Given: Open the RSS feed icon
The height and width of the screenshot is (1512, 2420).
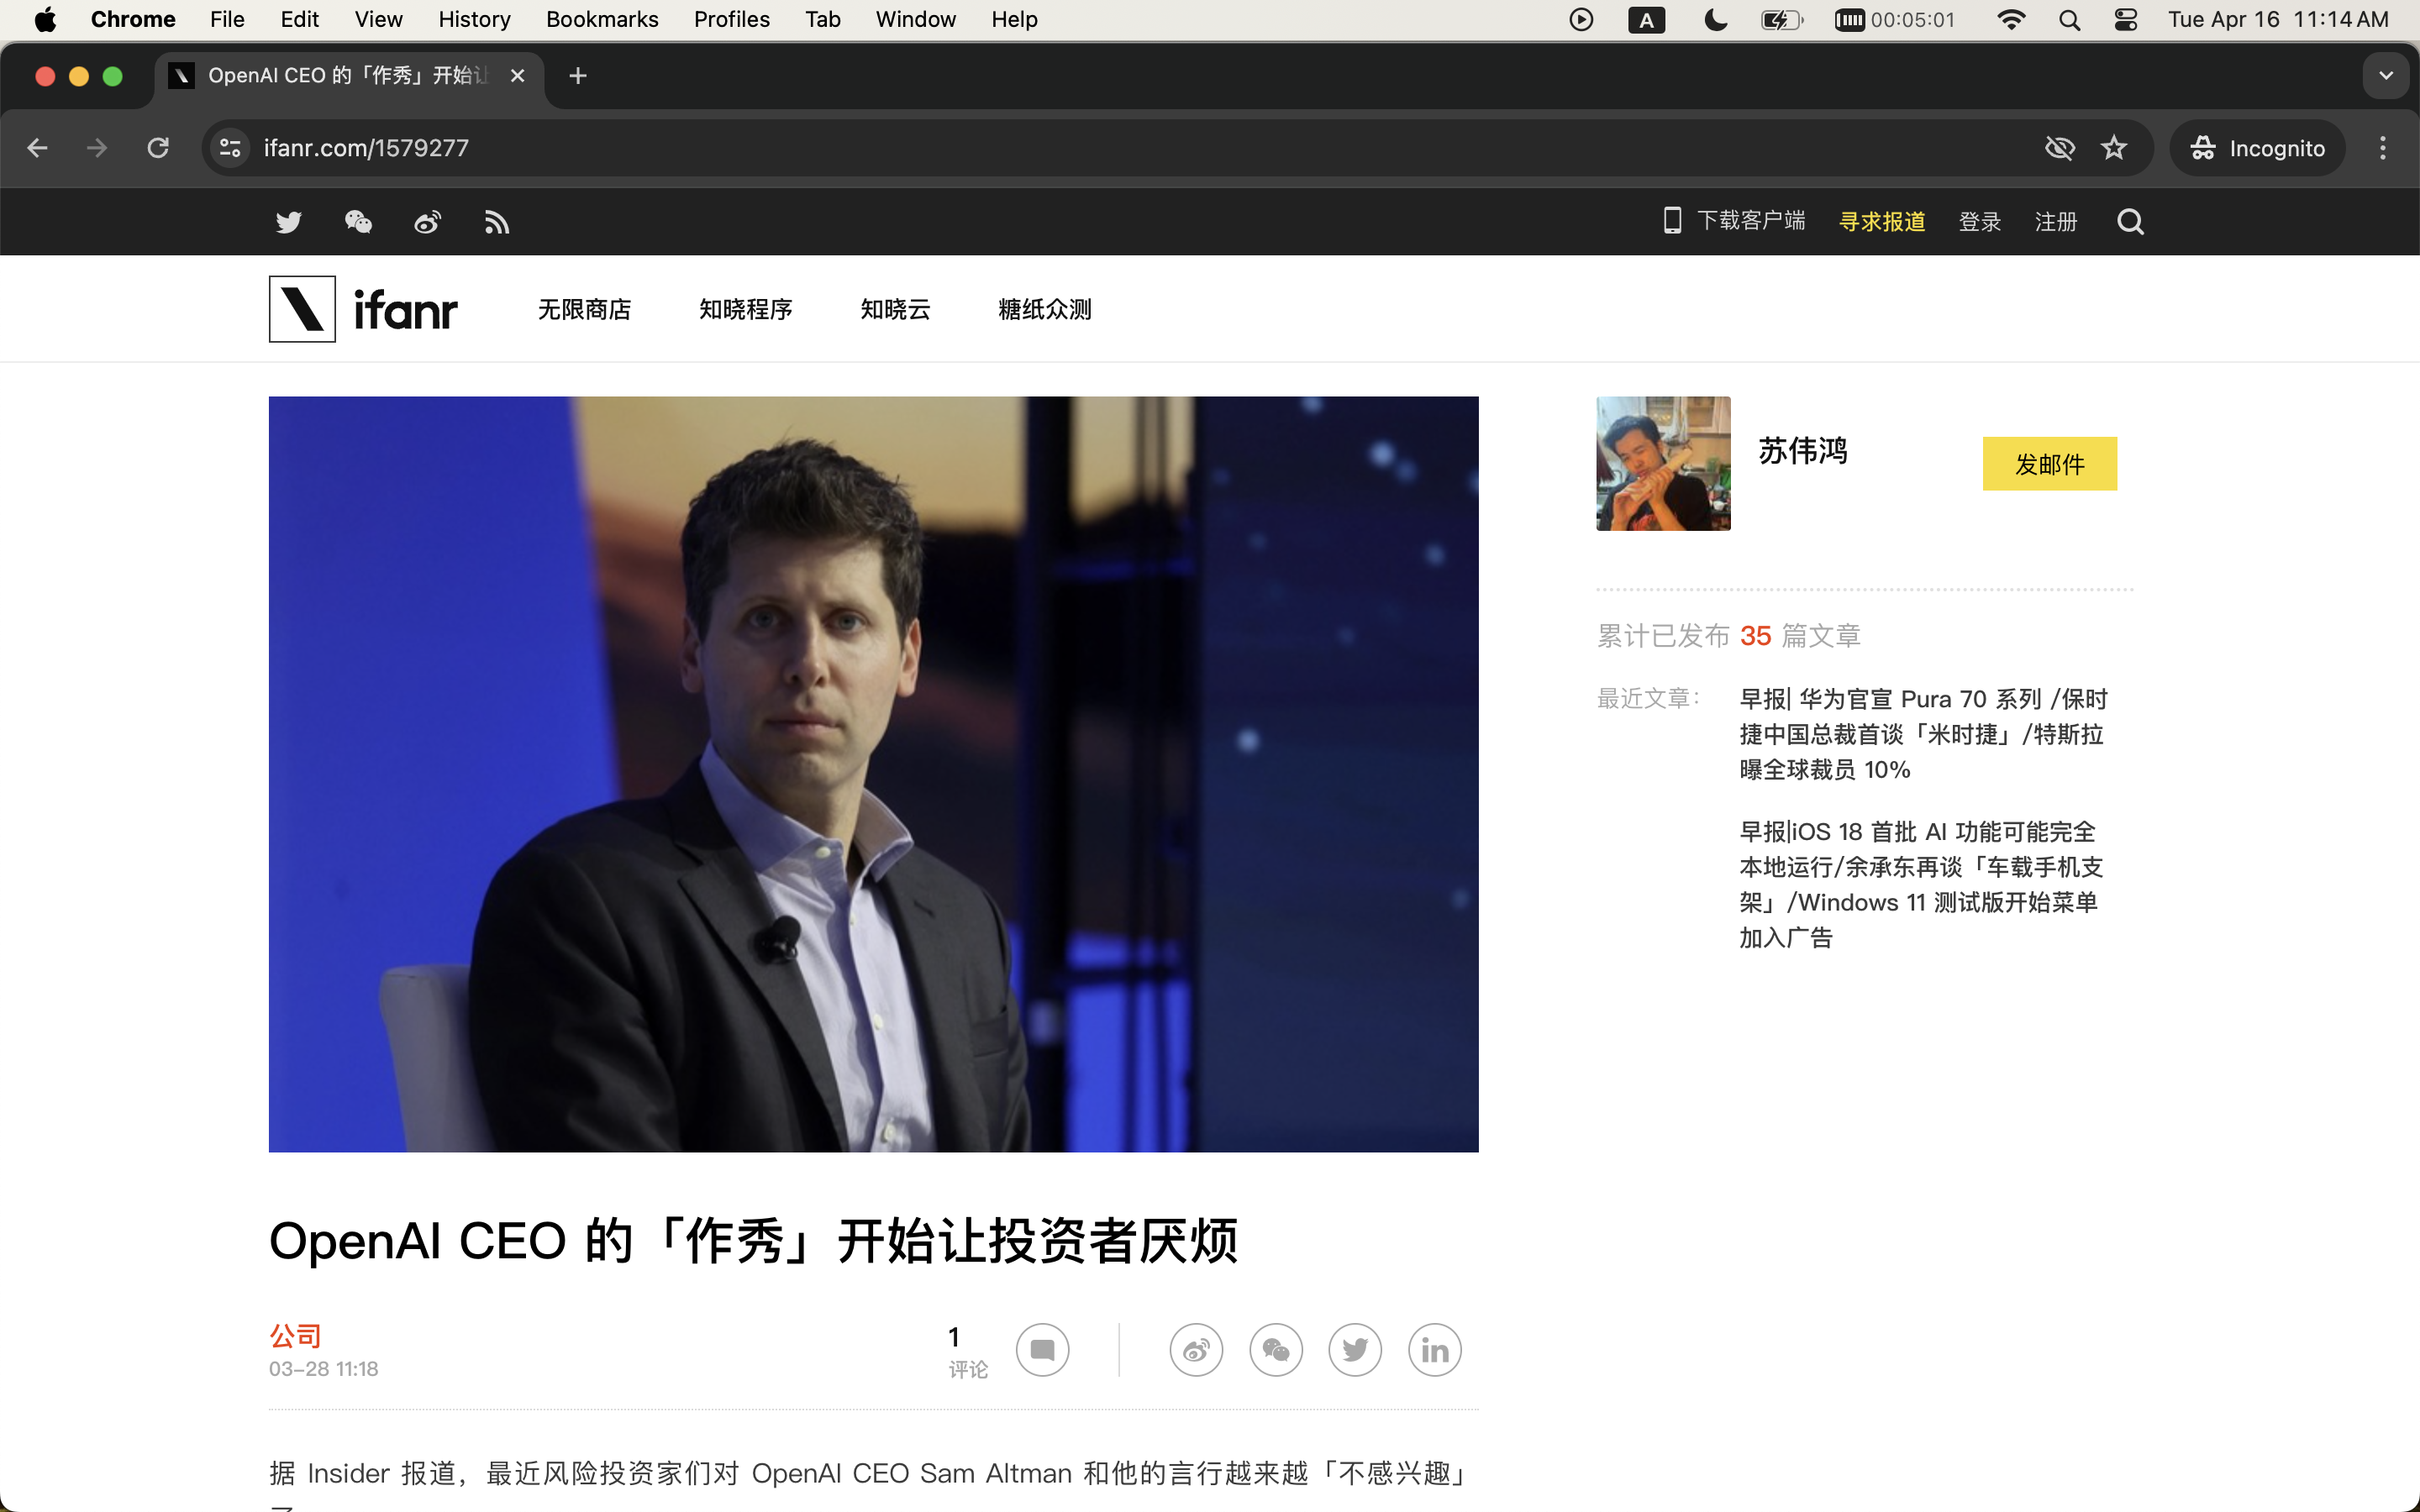Looking at the screenshot, I should point(497,222).
